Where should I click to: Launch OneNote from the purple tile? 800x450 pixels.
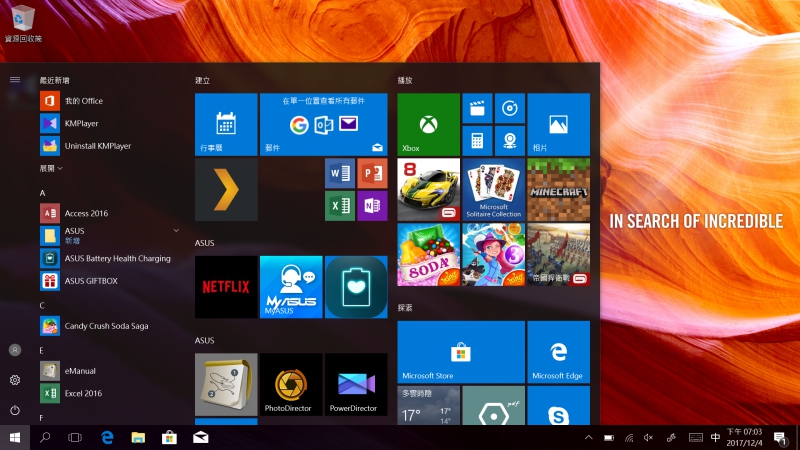tap(372, 206)
